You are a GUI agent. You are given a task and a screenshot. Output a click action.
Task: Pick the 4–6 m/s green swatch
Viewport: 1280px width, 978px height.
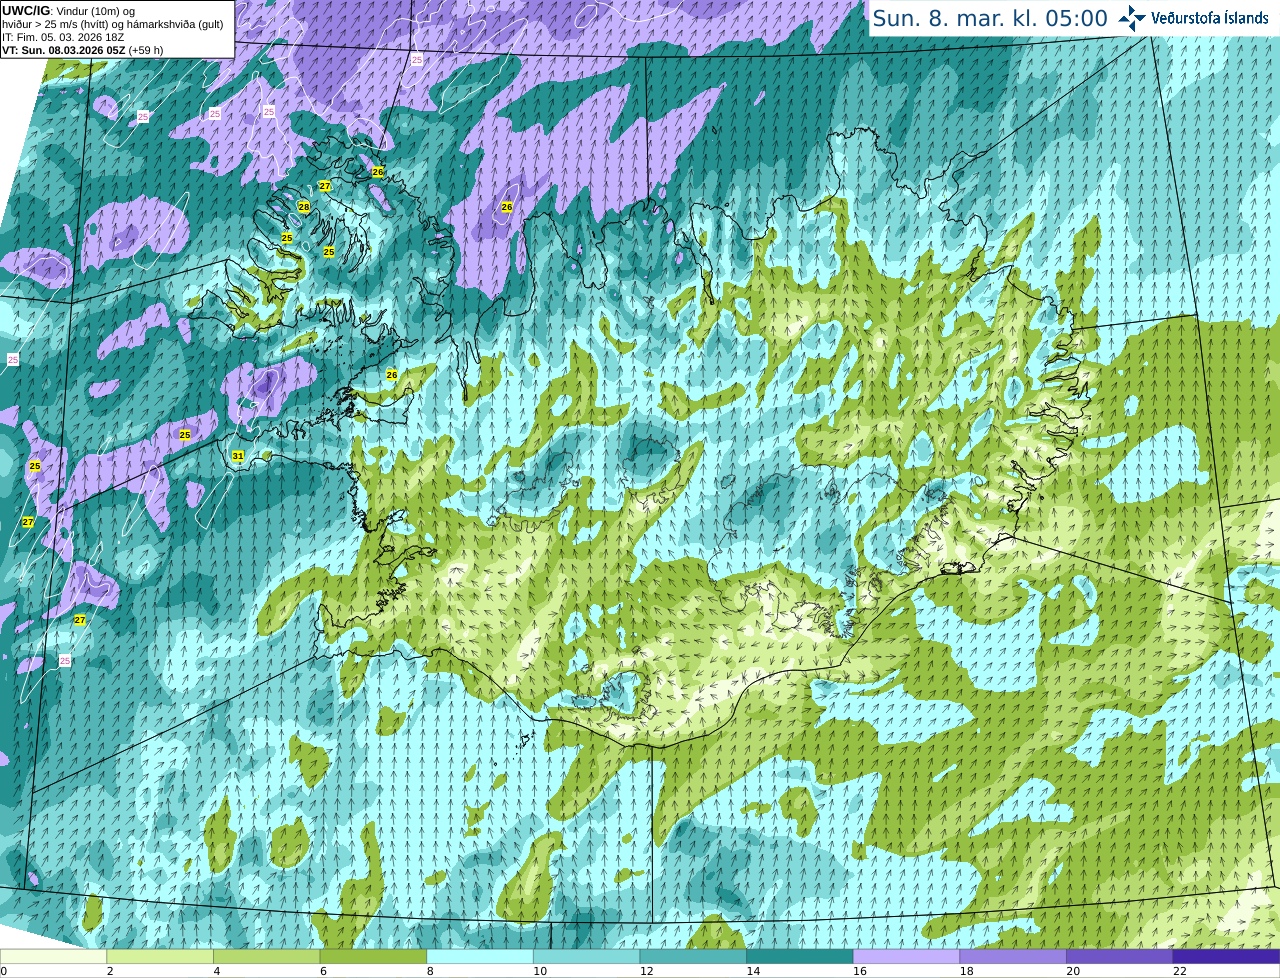click(x=267, y=956)
